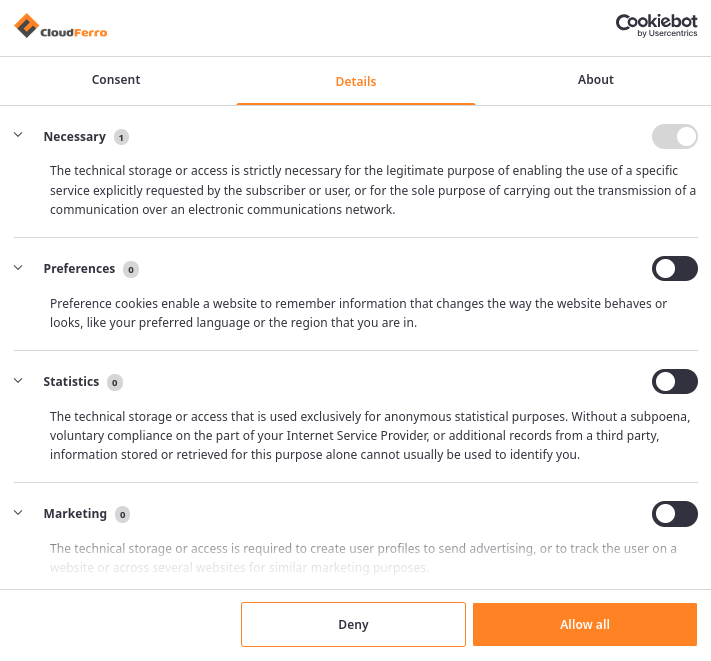Toggle the Marketing section chevron
The width and height of the screenshot is (711, 661).
point(18,513)
